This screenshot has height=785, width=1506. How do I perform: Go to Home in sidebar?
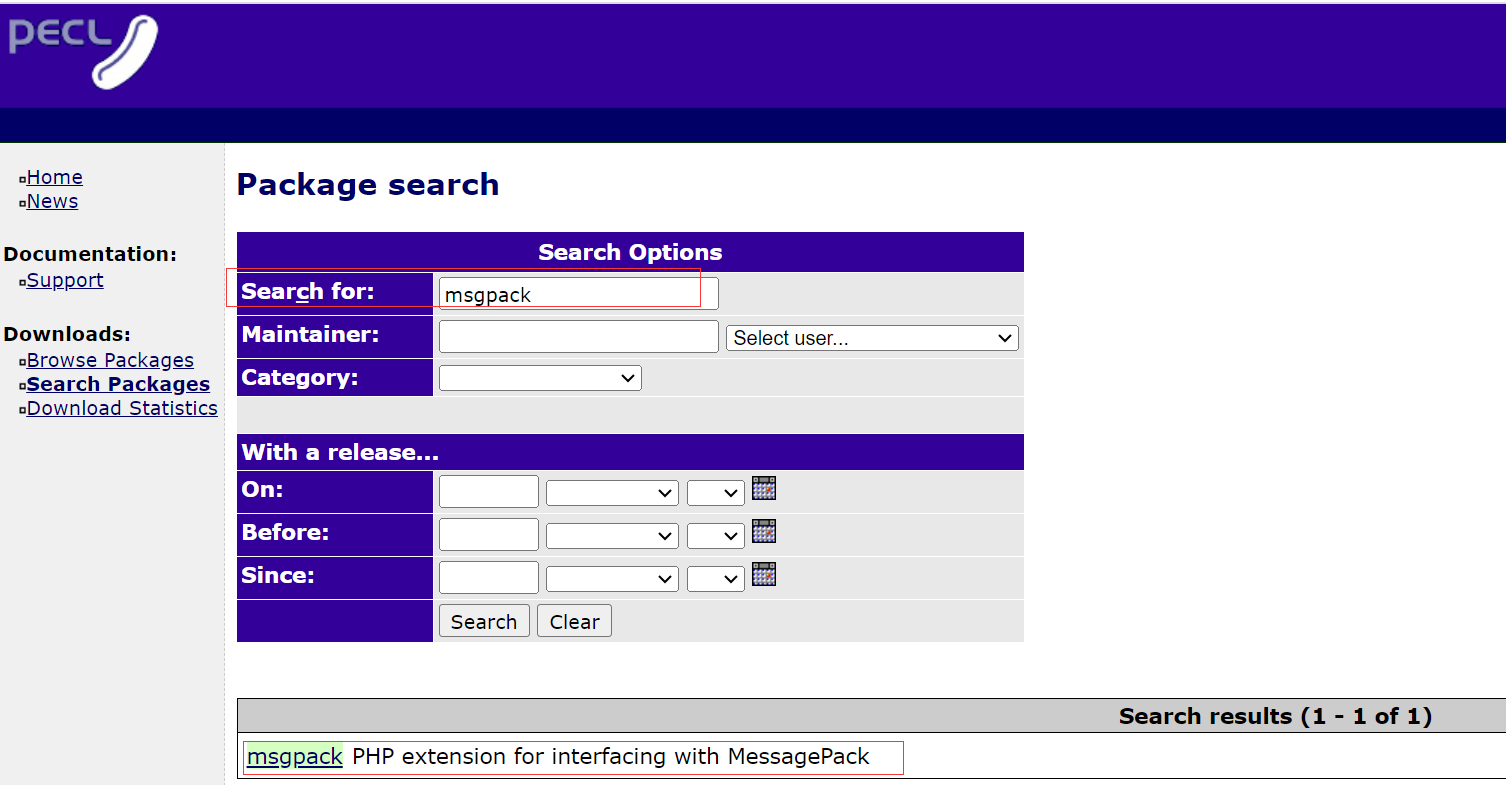tap(55, 177)
